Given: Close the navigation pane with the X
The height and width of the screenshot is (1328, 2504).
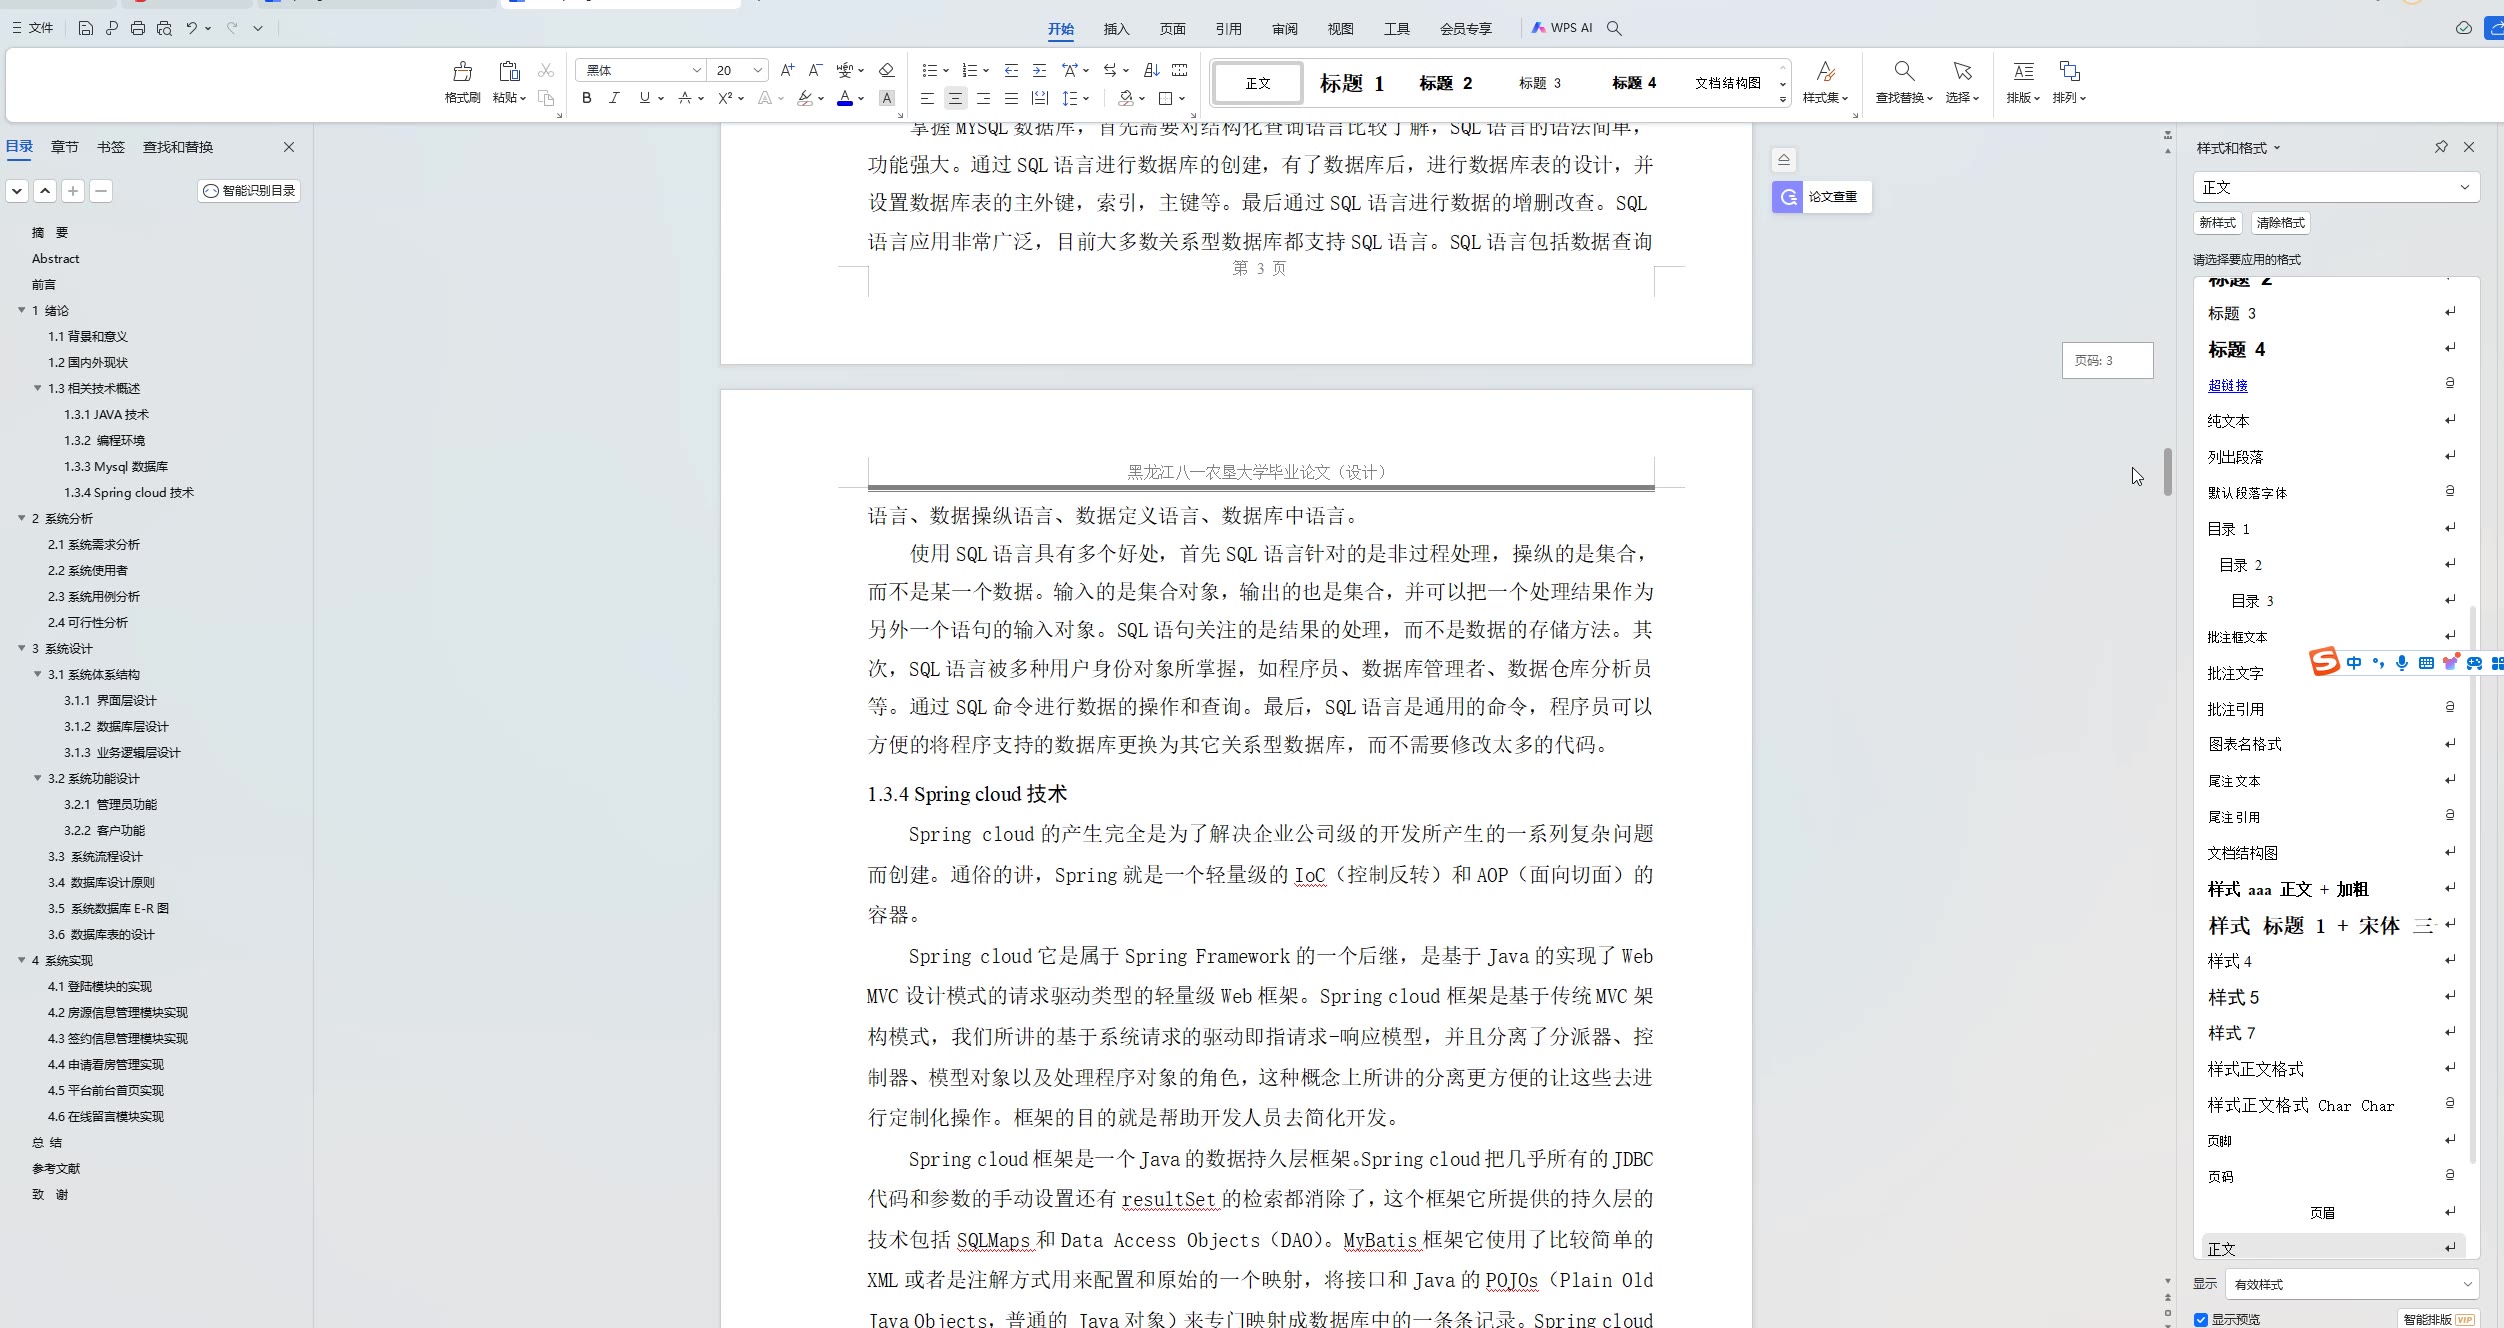Looking at the screenshot, I should [289, 147].
